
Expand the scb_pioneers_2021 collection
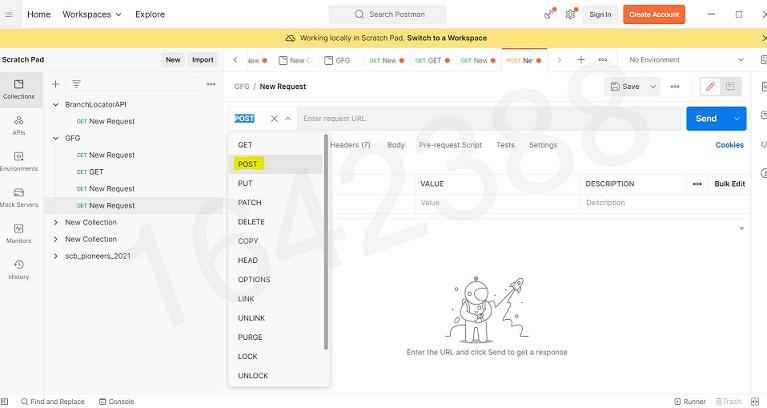tap(55, 256)
